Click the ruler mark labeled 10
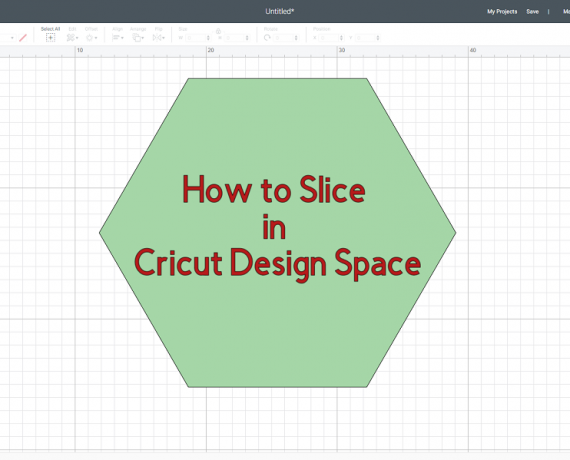Screen dimensions: 570x460 [80, 50]
